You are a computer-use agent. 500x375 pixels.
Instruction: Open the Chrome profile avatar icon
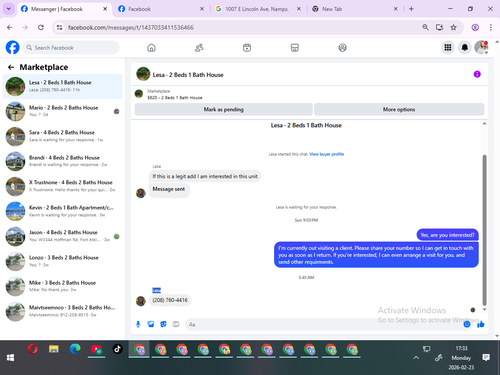(x=475, y=27)
